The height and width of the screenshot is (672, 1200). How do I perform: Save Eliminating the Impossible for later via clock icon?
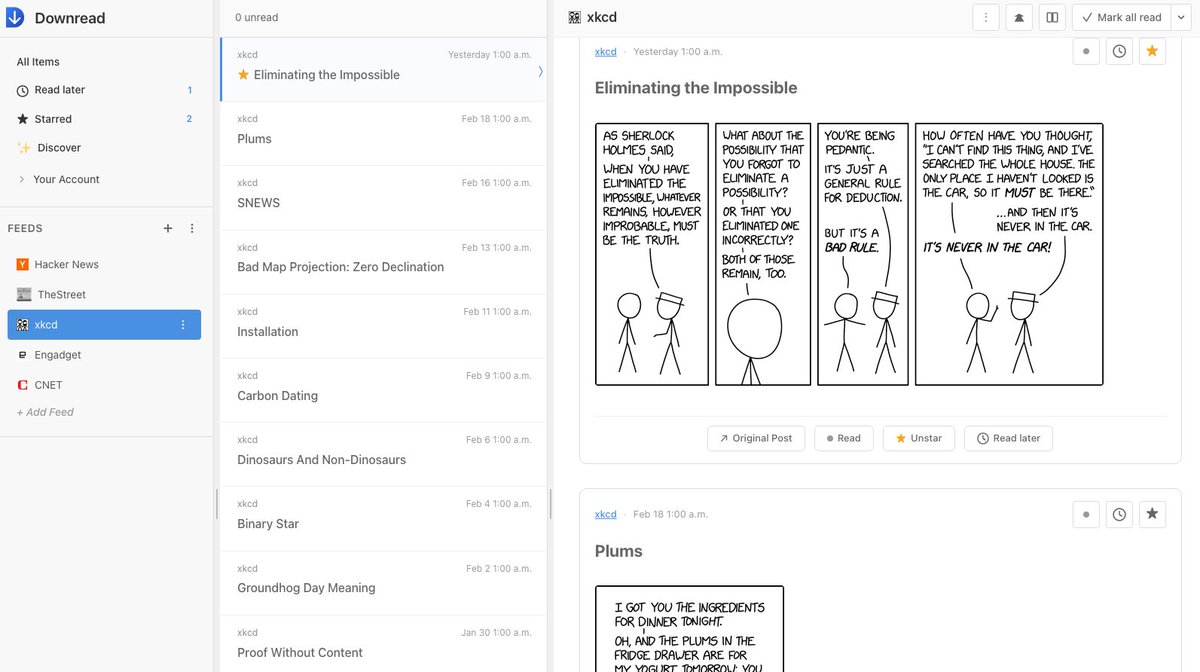pos(1119,51)
